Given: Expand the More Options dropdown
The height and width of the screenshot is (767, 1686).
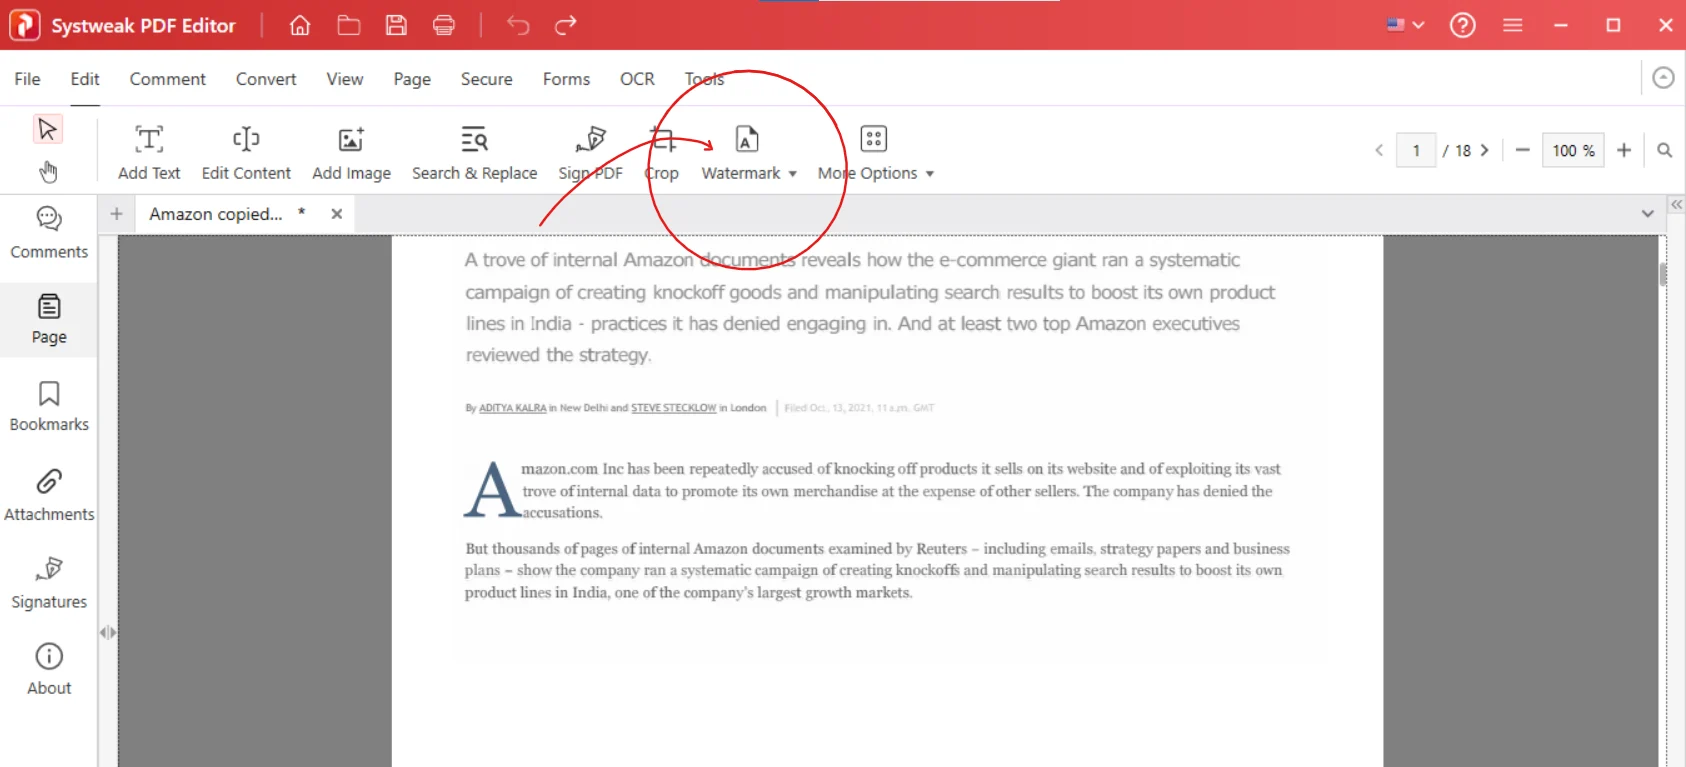Looking at the screenshot, I should tap(930, 174).
